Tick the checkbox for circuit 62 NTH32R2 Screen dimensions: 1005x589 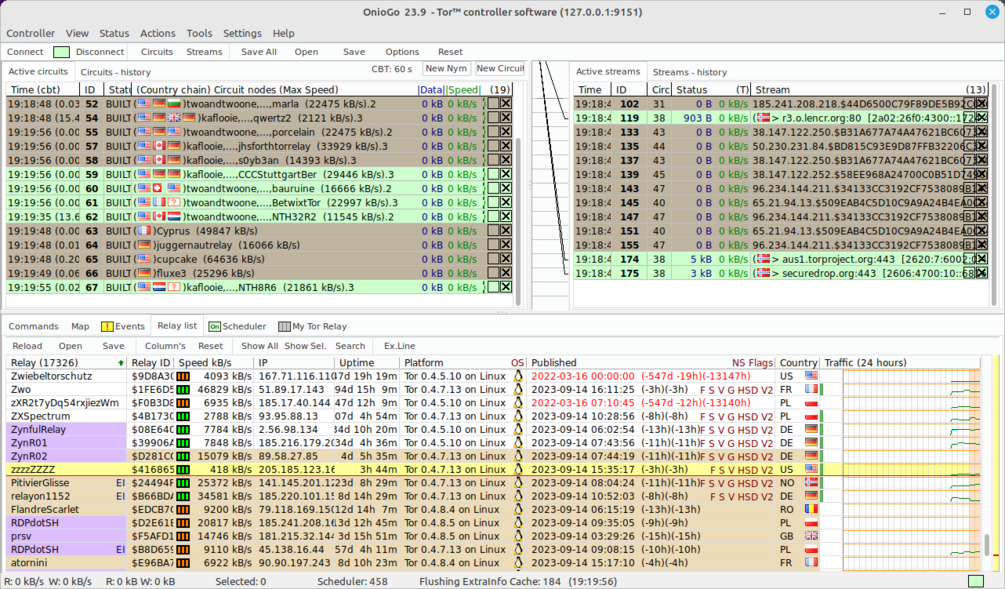(x=493, y=216)
